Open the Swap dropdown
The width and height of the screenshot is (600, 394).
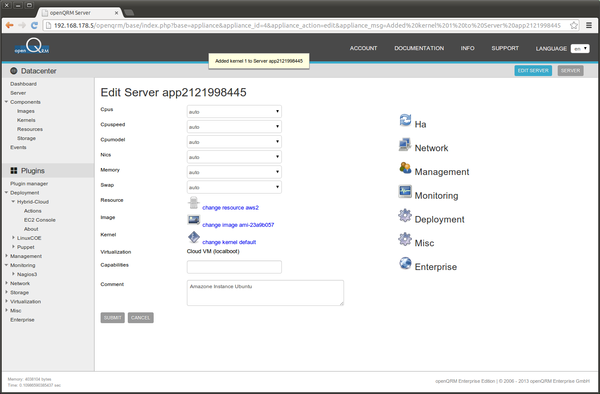[x=234, y=187]
